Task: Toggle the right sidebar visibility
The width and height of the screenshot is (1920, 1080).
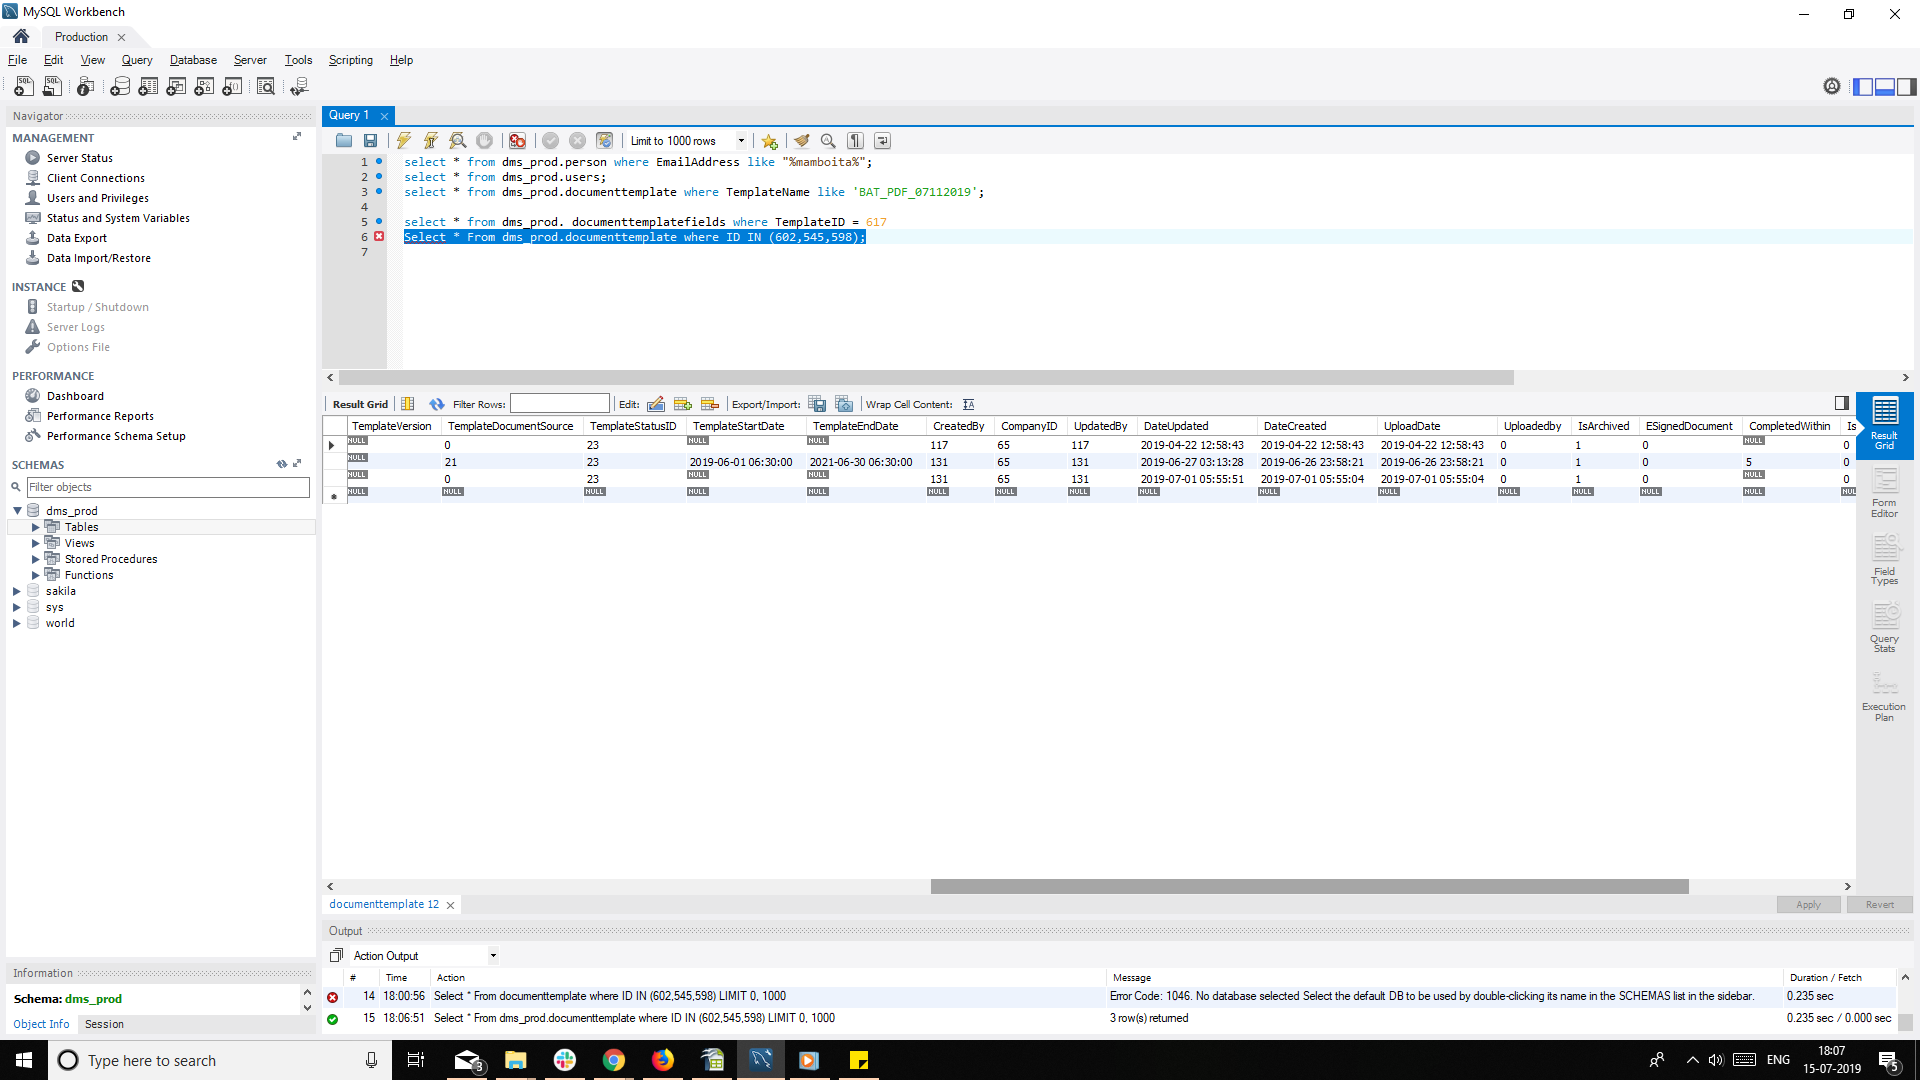Action: pos(1907,87)
